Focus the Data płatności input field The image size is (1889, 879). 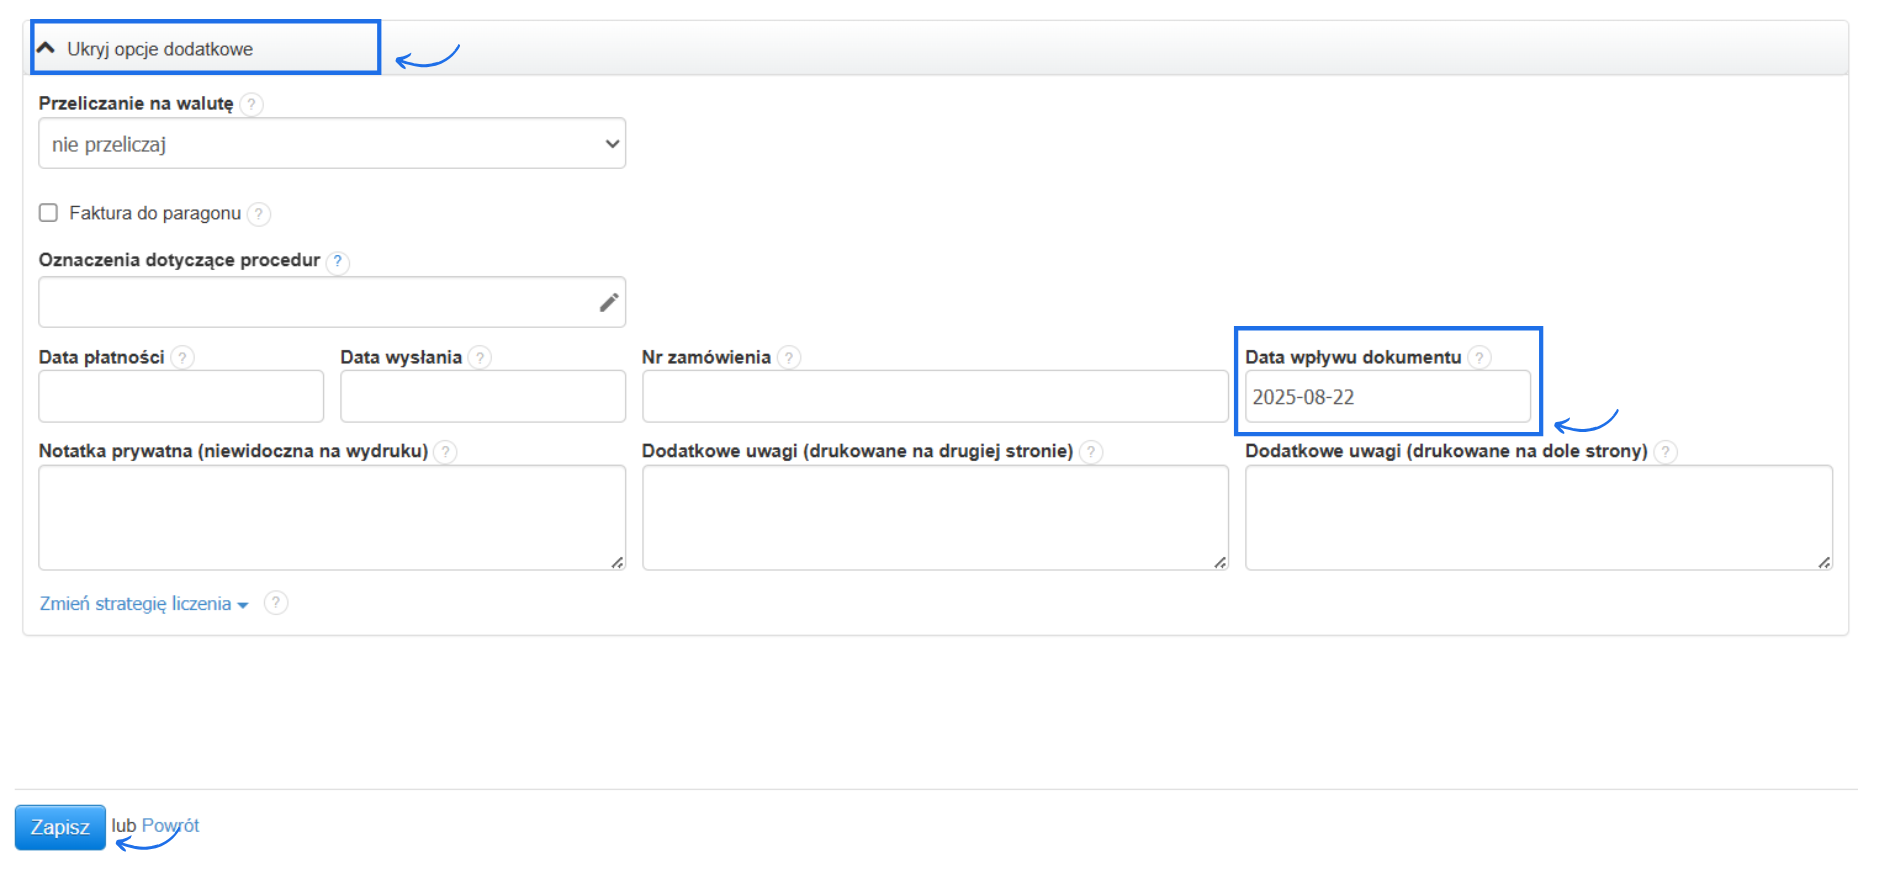coord(181,397)
